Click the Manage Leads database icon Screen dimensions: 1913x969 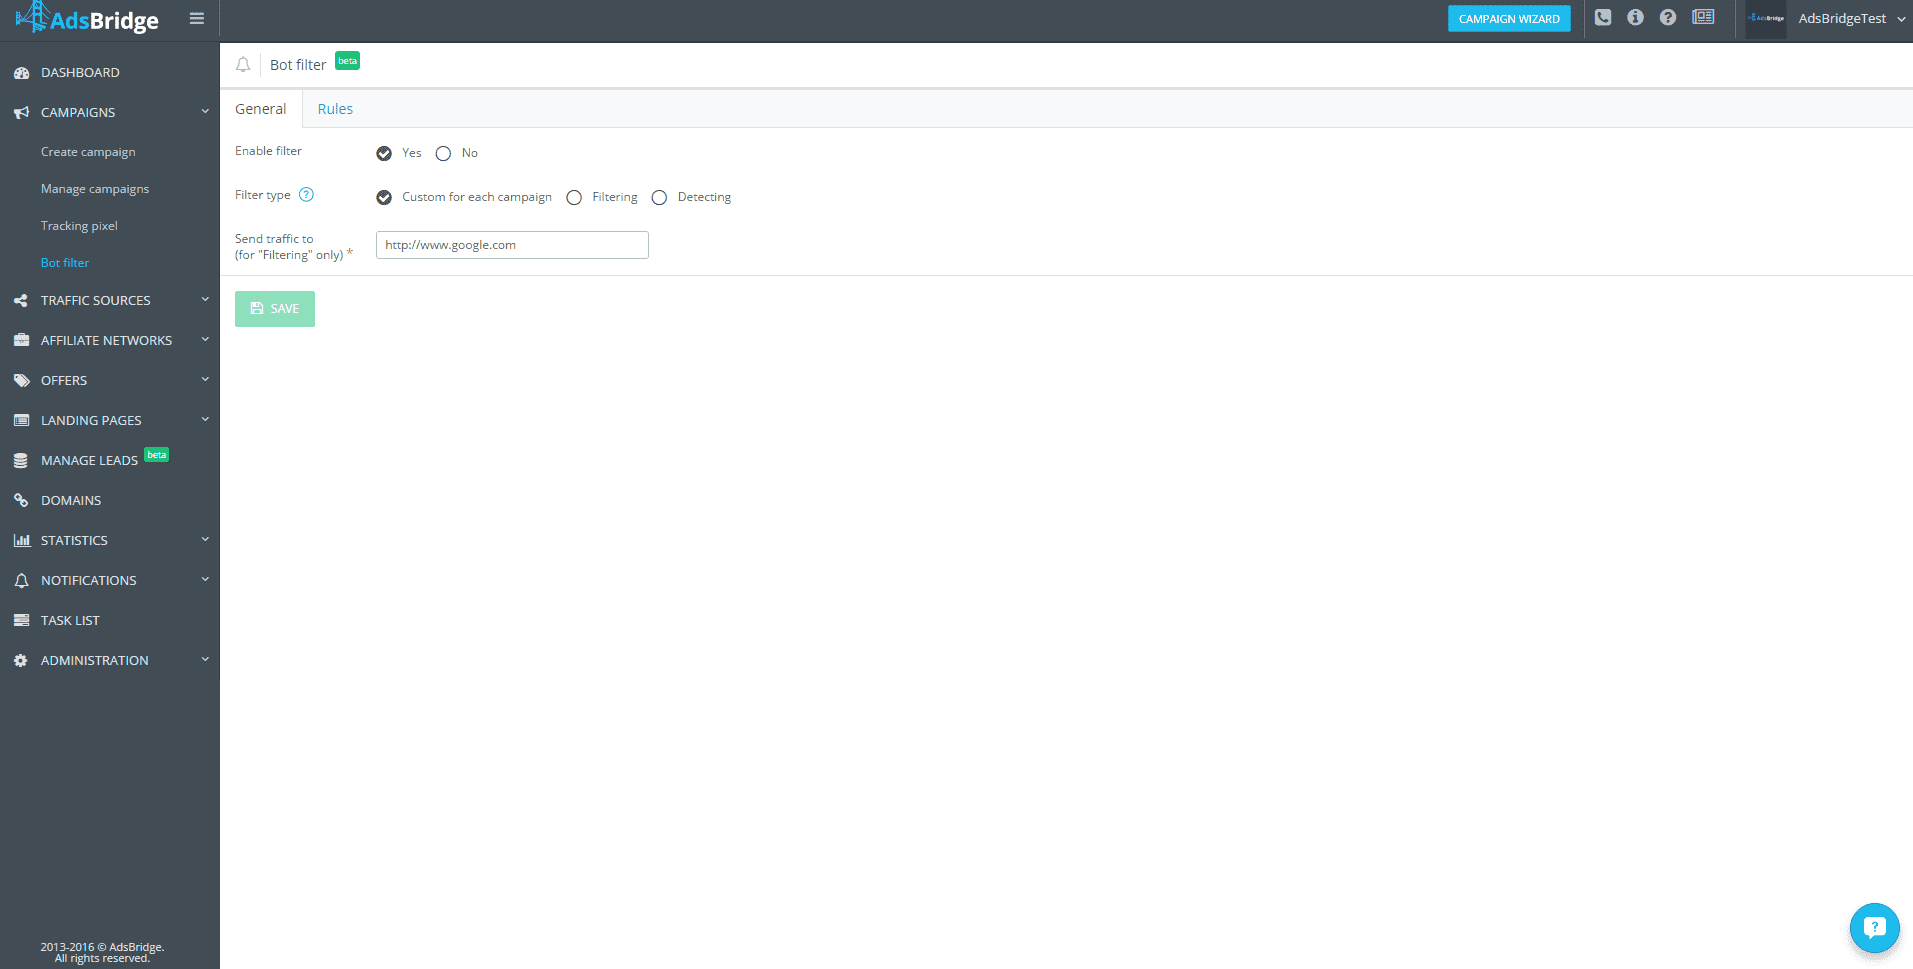coord(21,461)
